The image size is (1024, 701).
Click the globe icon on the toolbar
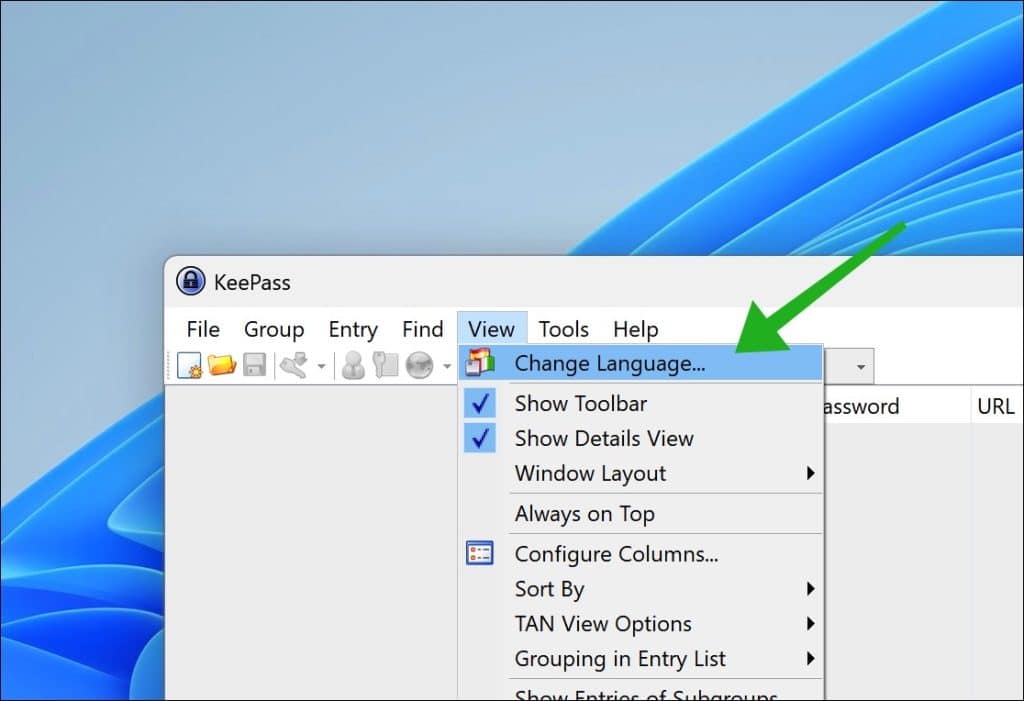pyautogui.click(x=420, y=365)
